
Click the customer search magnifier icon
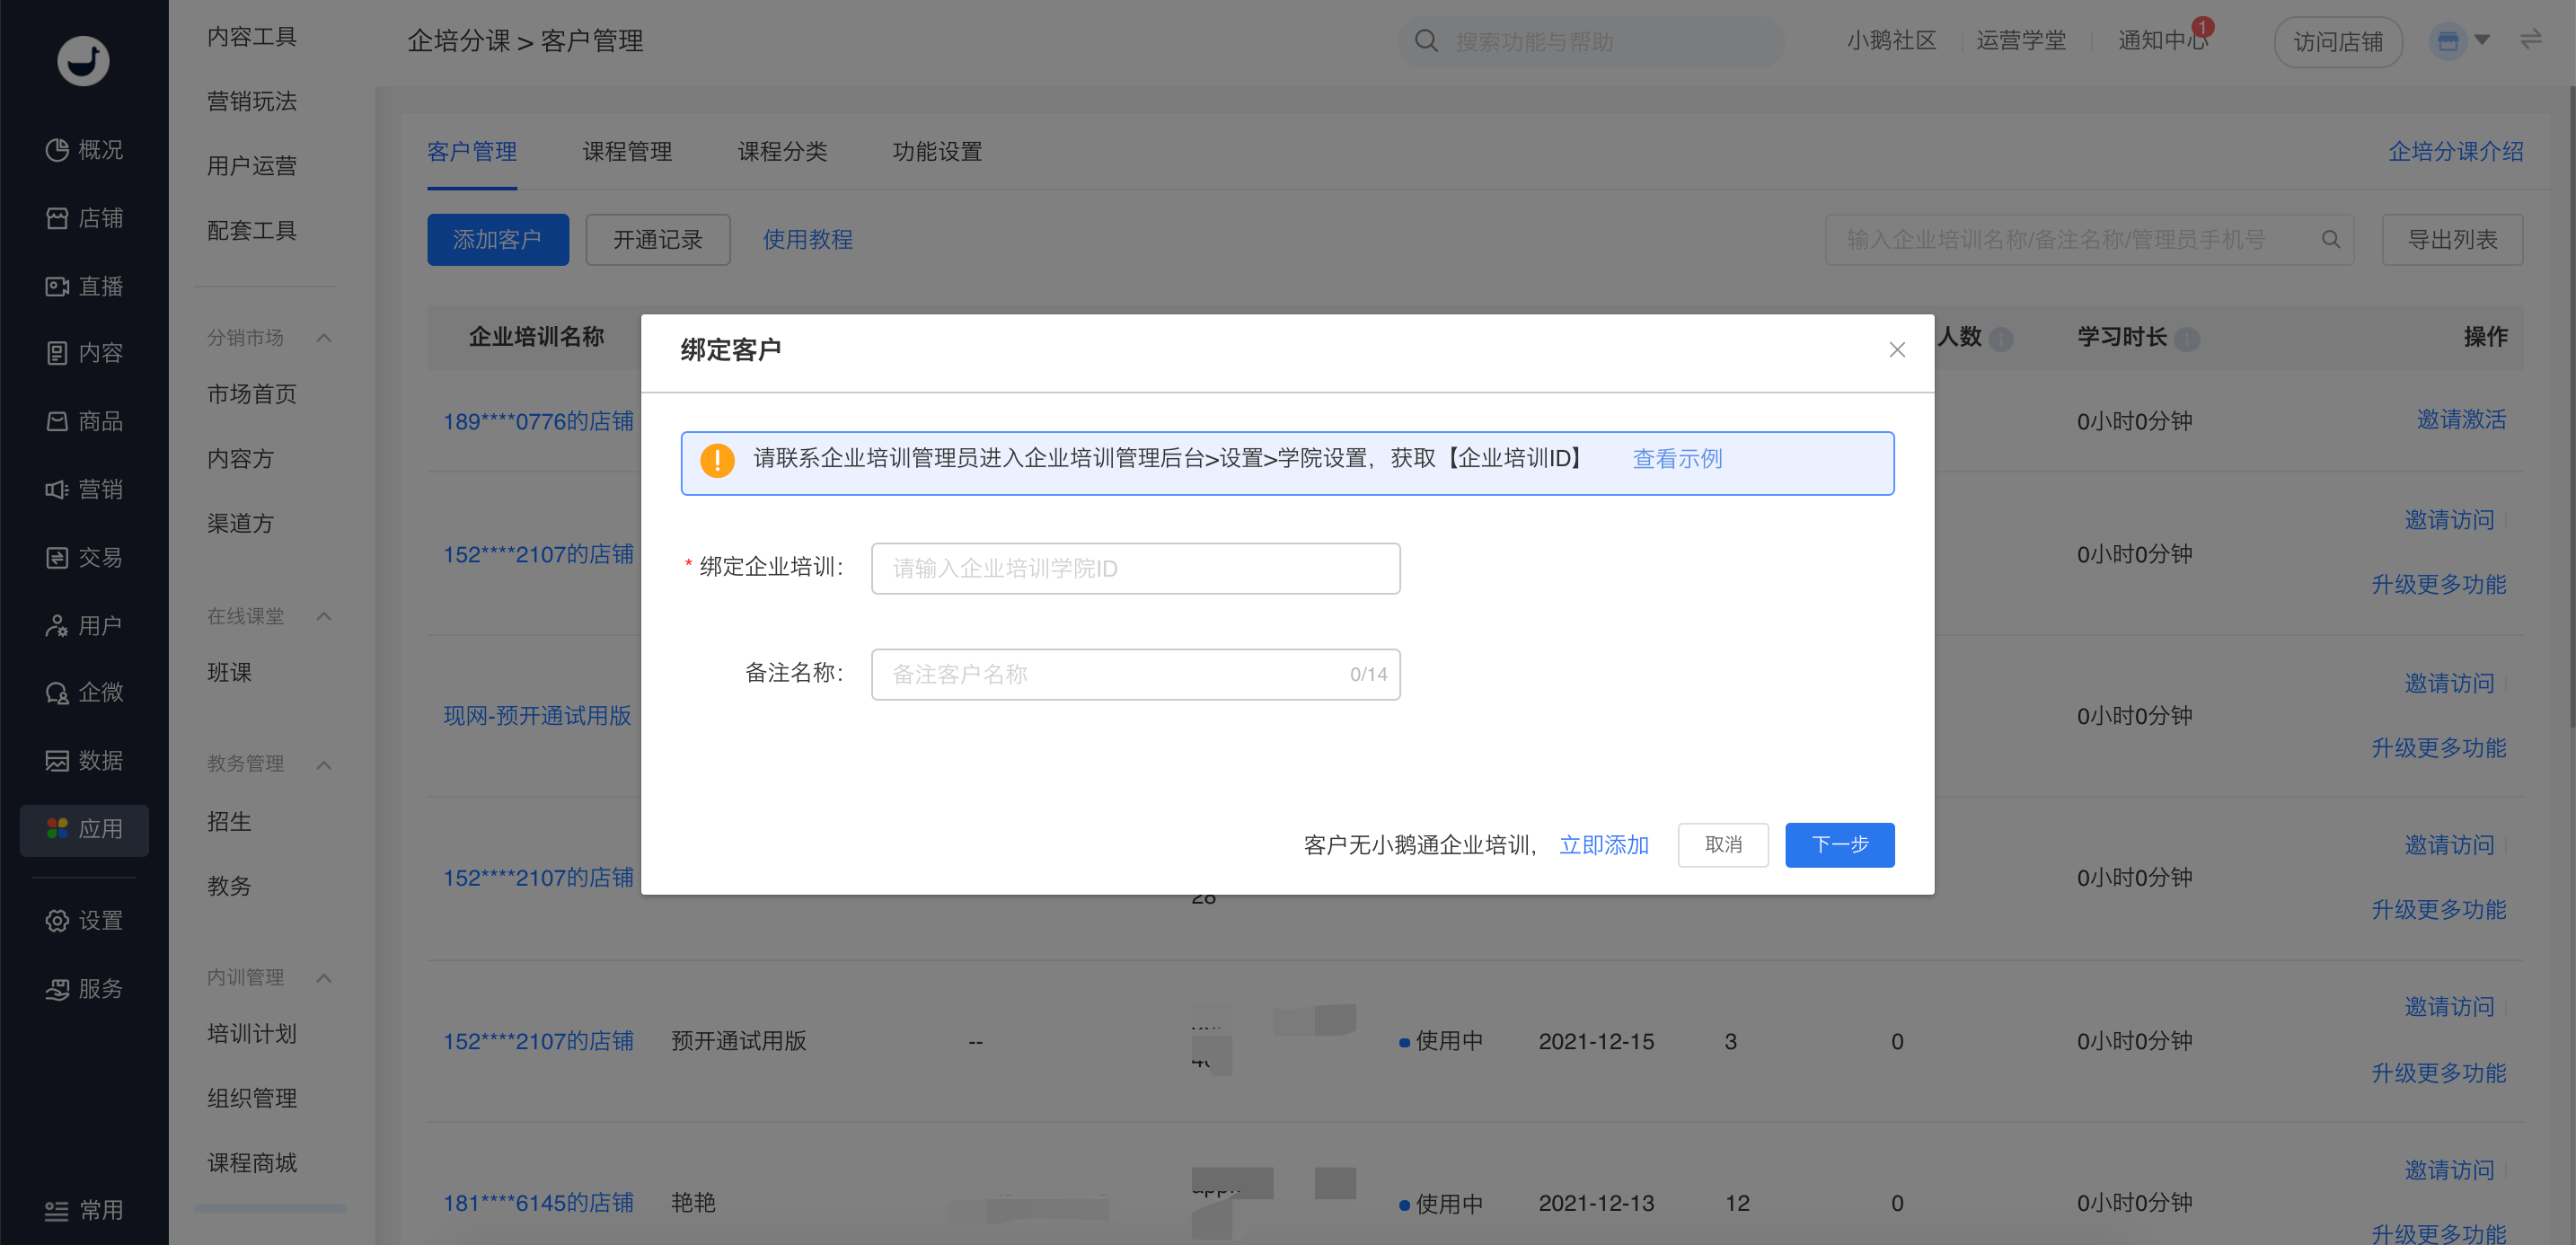coord(2331,240)
